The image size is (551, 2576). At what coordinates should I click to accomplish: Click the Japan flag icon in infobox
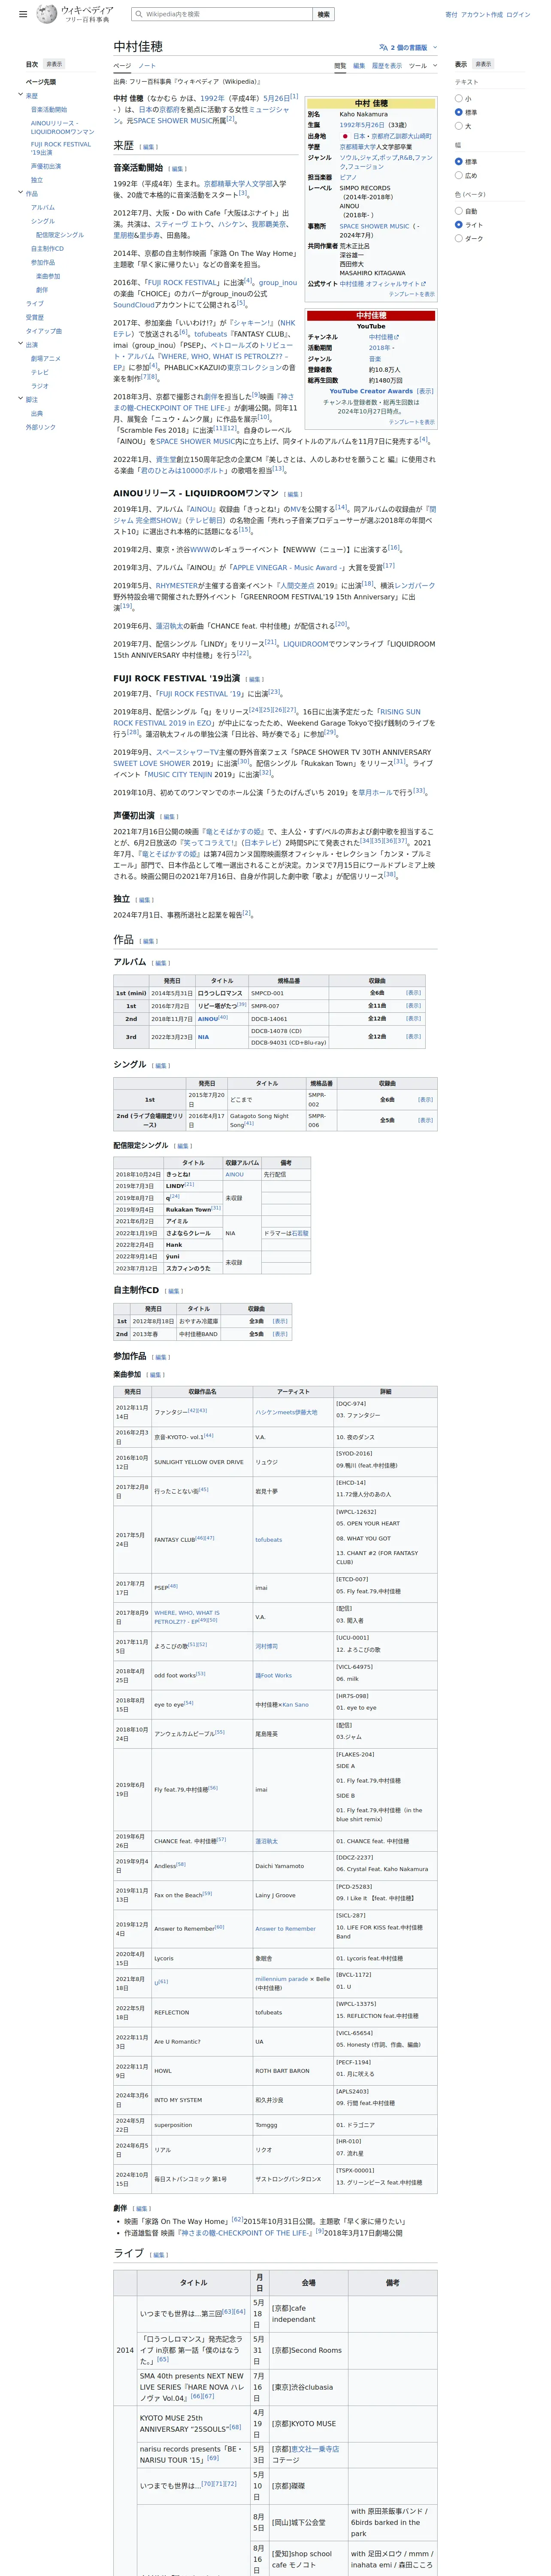(x=345, y=136)
